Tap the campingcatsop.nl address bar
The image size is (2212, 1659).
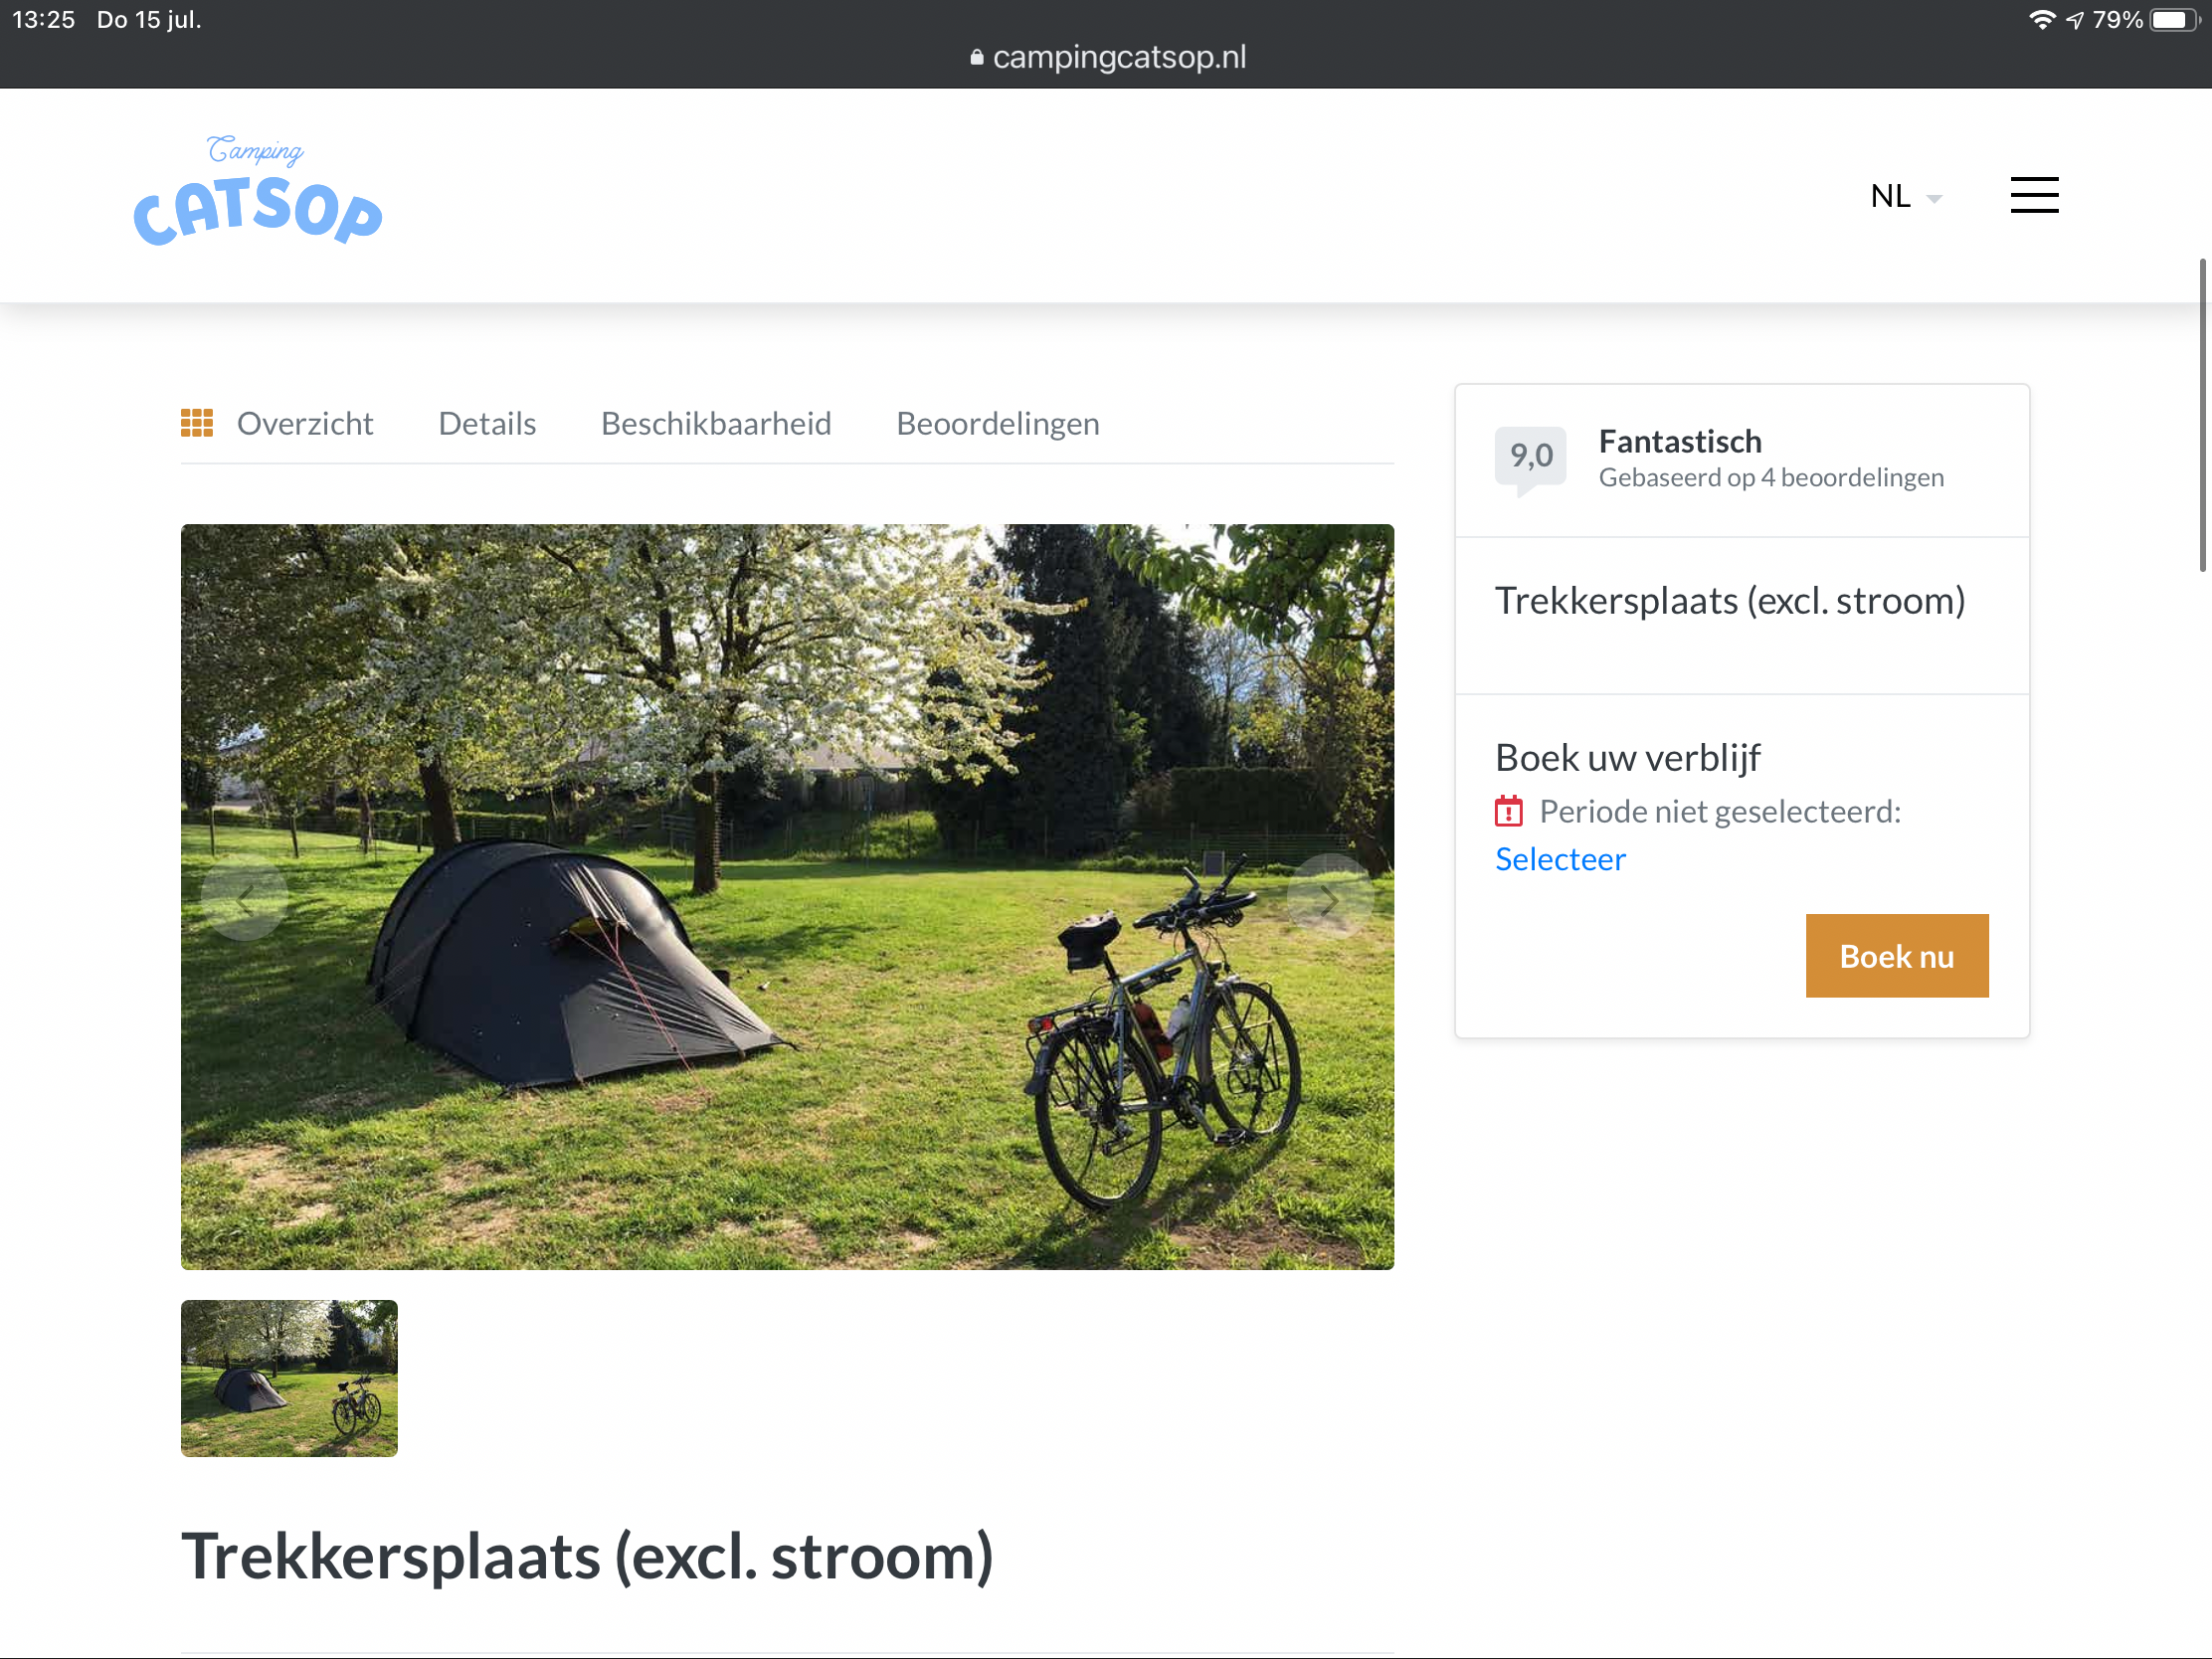click(1118, 58)
